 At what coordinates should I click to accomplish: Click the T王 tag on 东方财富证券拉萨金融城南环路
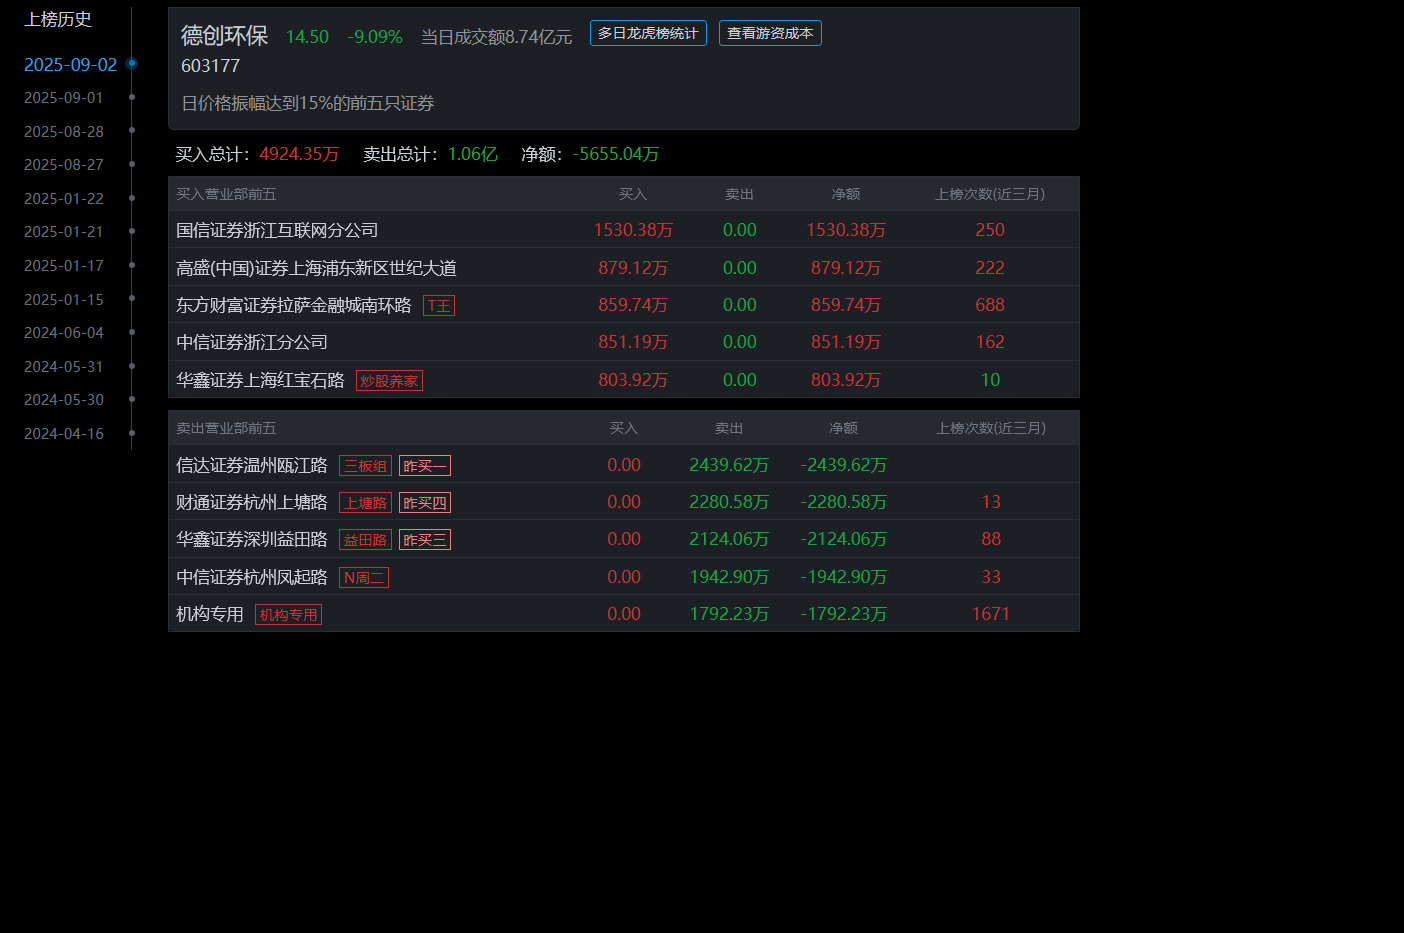tap(439, 306)
